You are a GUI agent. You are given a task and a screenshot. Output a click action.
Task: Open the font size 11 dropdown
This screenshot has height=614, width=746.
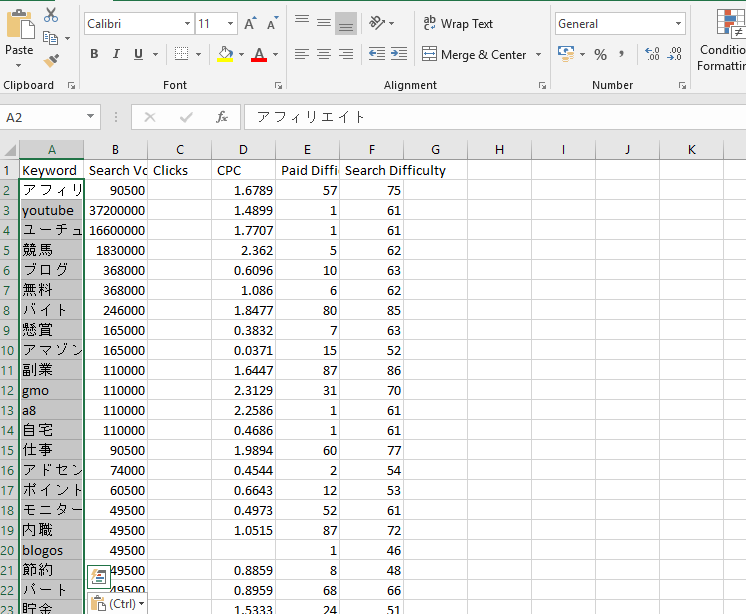tap(230, 24)
